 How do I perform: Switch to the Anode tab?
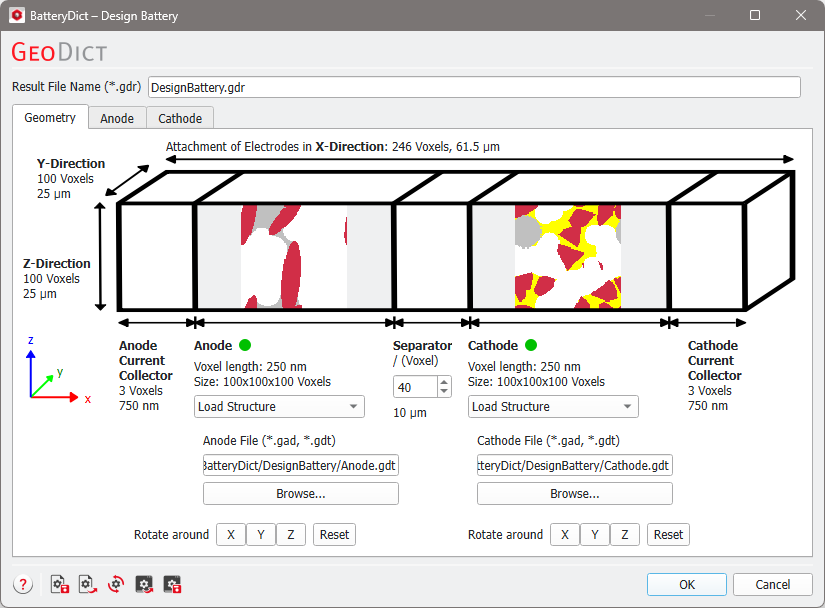(x=117, y=118)
